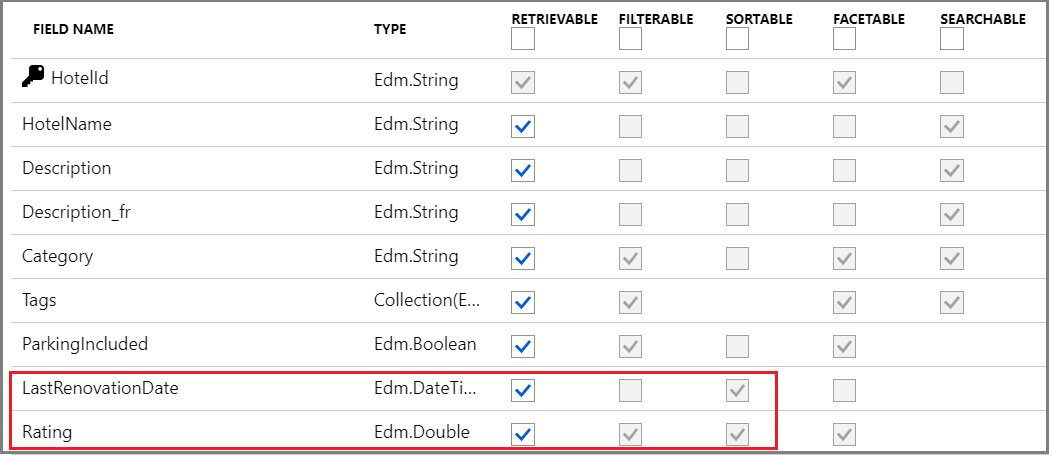Uncheck Retrievable for the Rating field
The image size is (1049, 455).
(523, 434)
